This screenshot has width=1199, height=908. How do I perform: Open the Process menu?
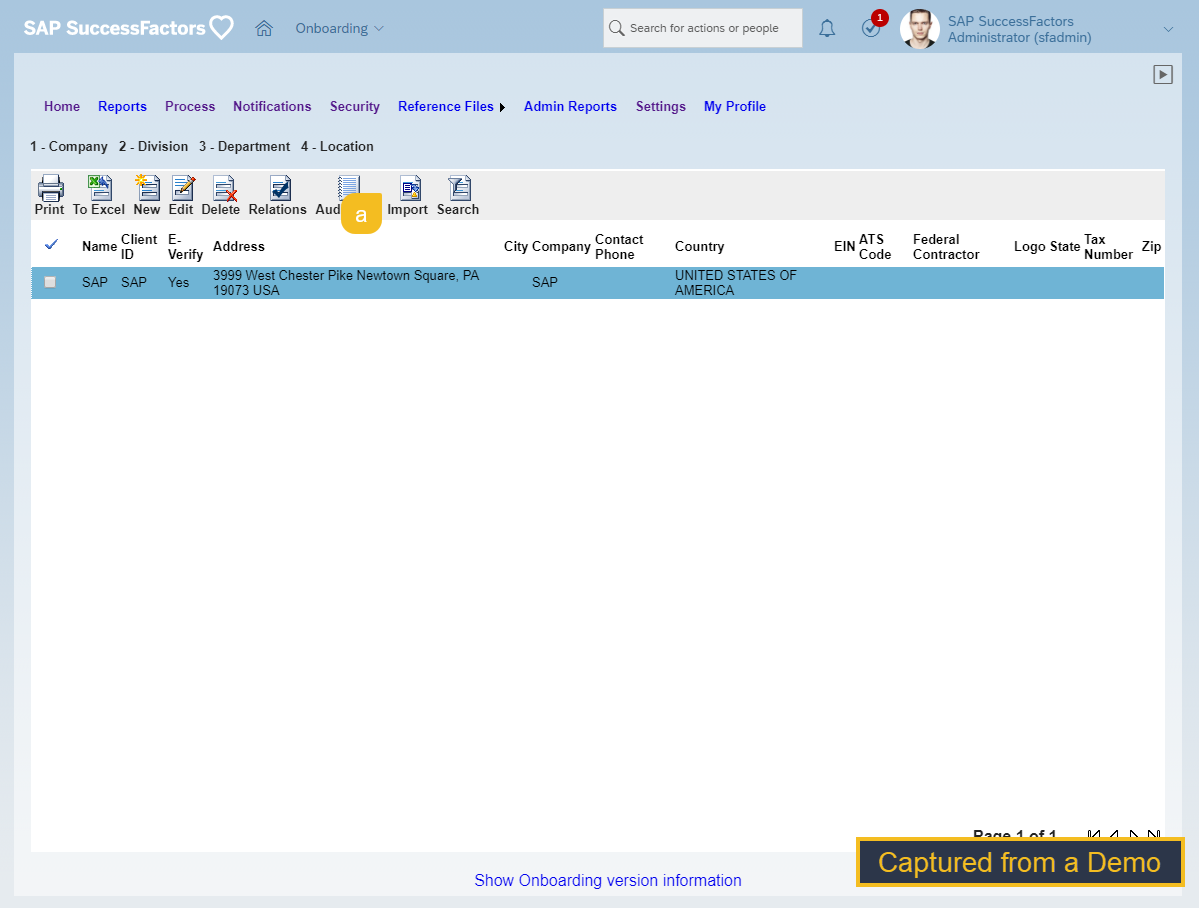190,106
